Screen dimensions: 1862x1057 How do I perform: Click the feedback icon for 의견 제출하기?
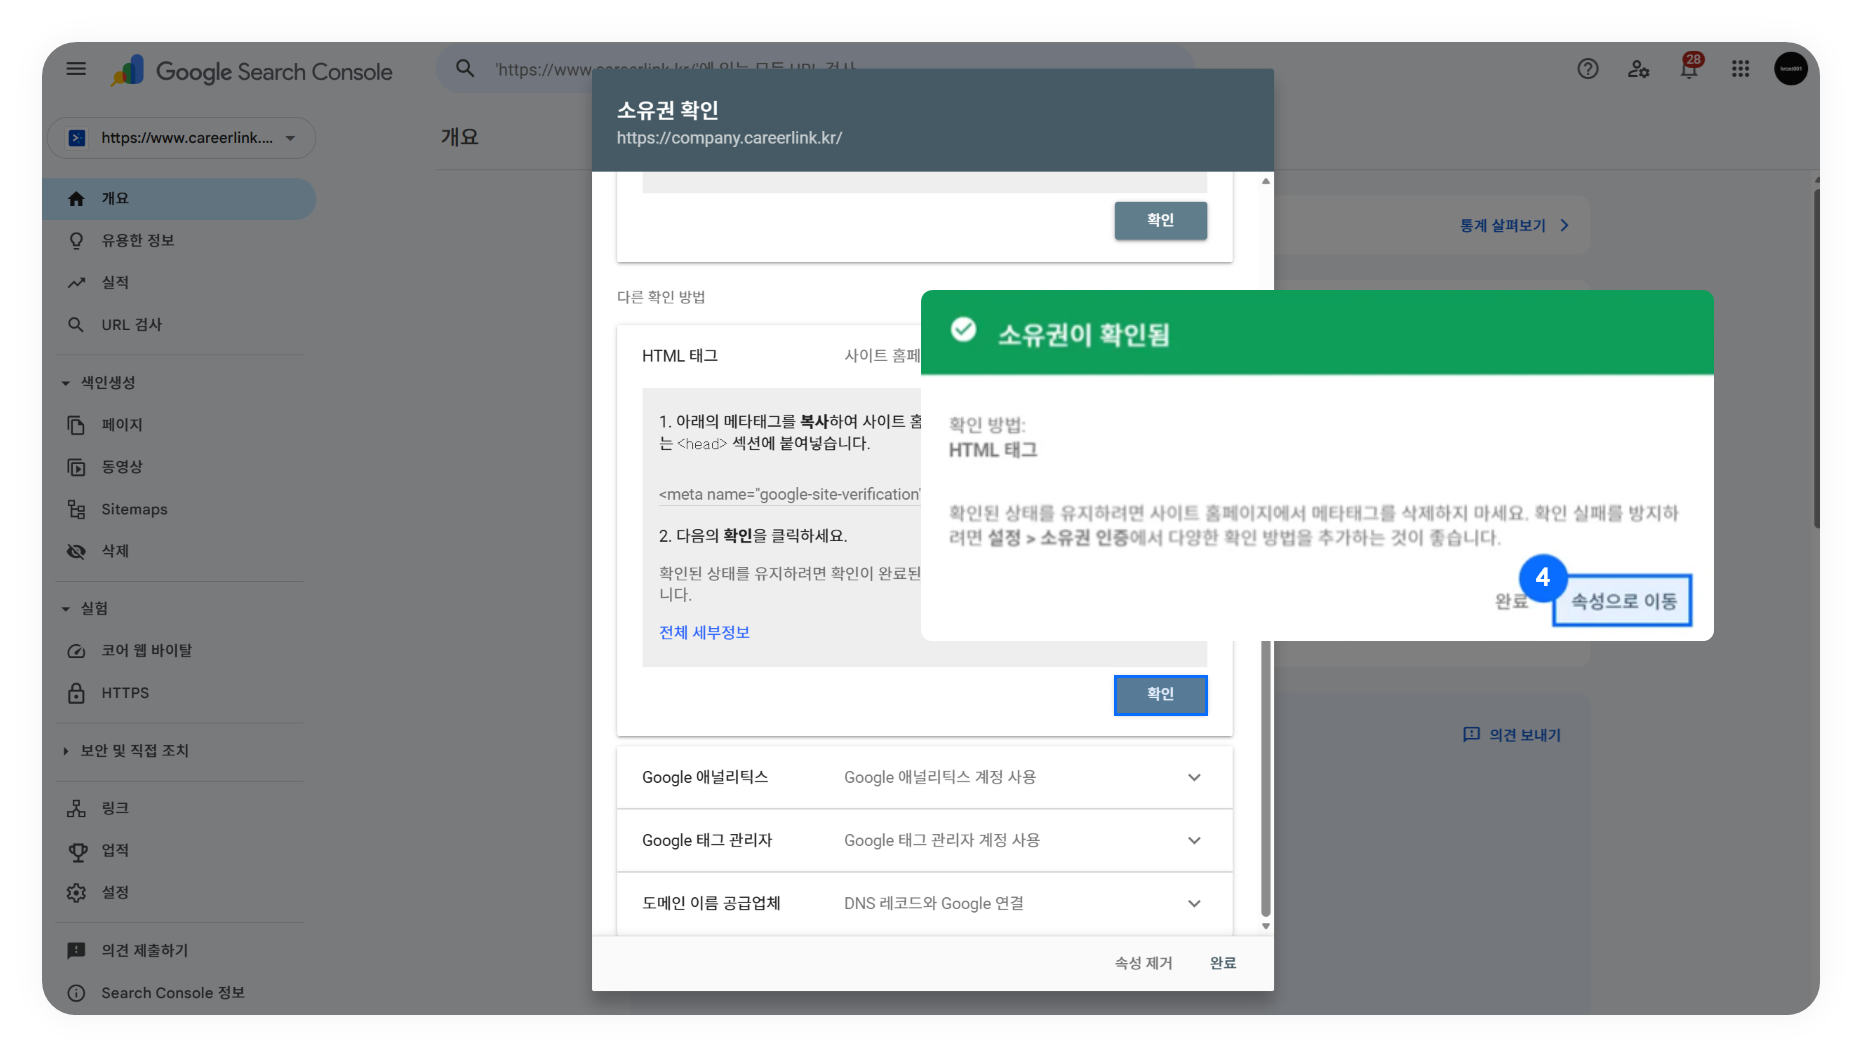click(76, 951)
